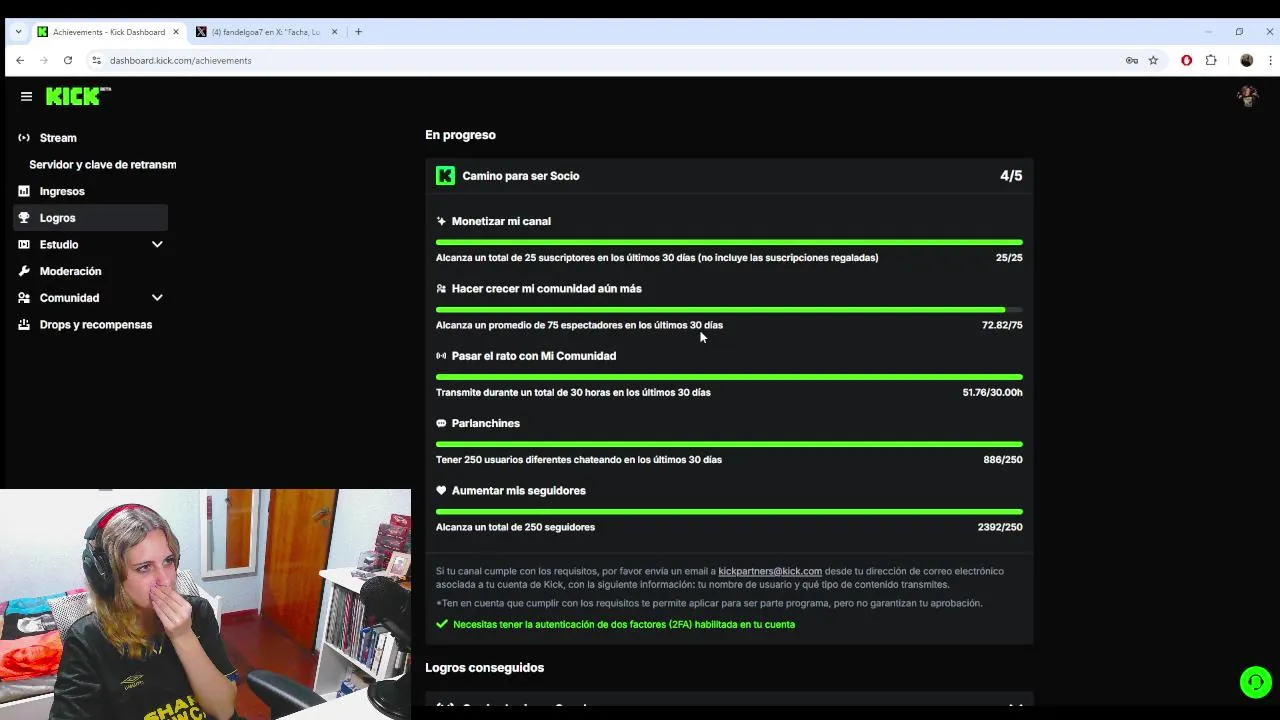Click the Ingresos chart icon
This screenshot has height=720, width=1280.
24,191
